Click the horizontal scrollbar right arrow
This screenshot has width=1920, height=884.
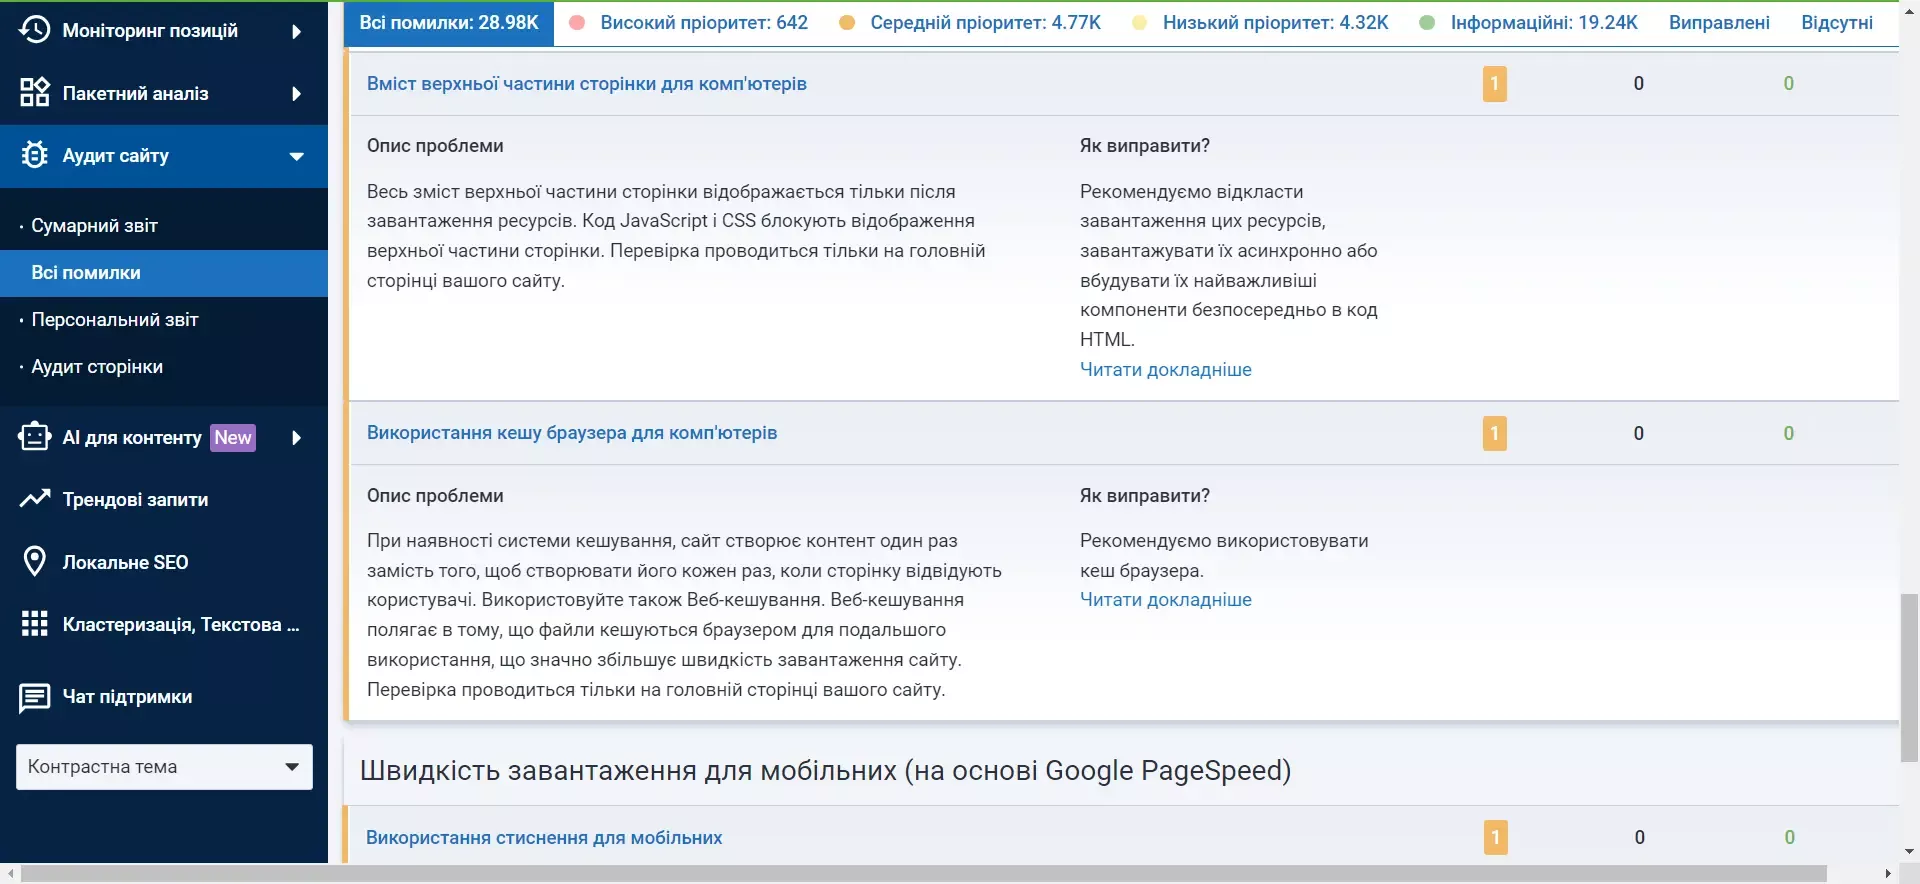click(1888, 874)
